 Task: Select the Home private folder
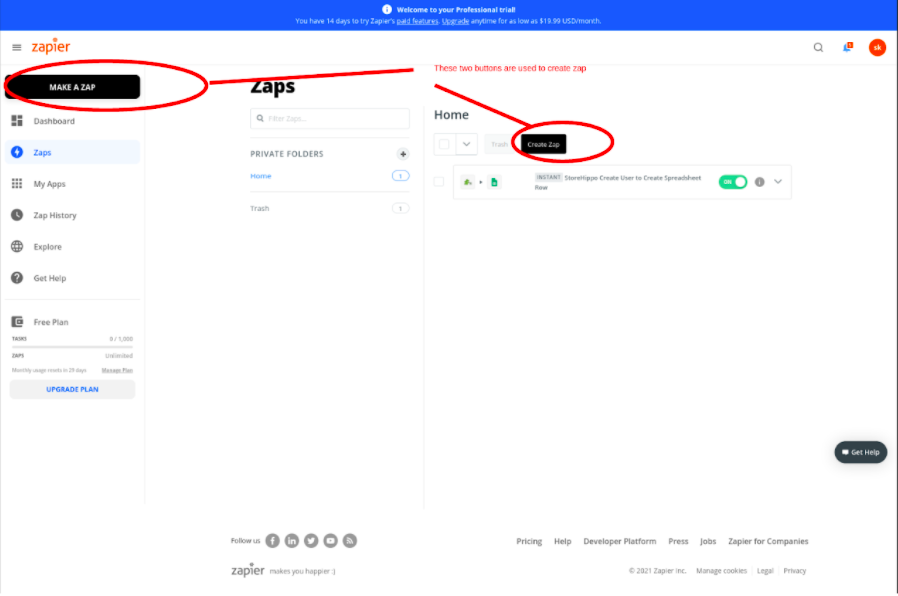point(261,176)
